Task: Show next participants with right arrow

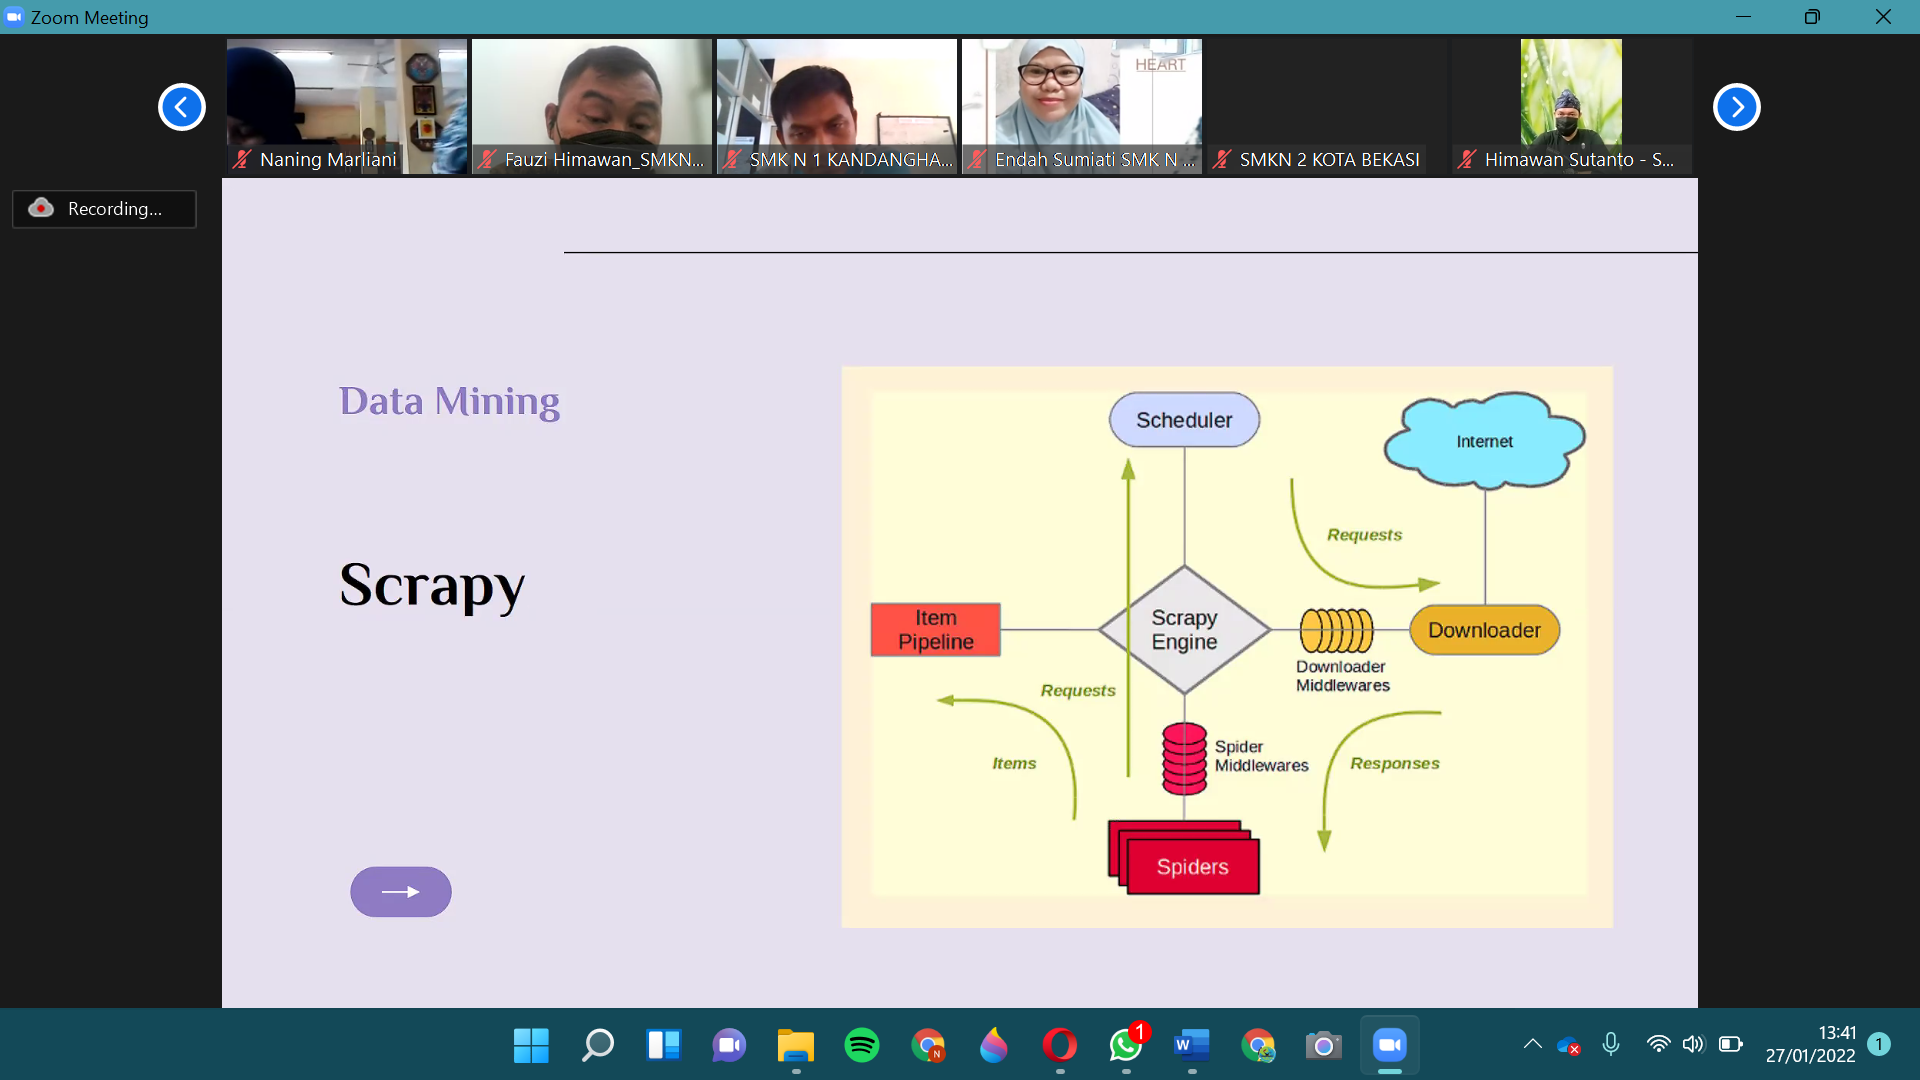Action: 1736,107
